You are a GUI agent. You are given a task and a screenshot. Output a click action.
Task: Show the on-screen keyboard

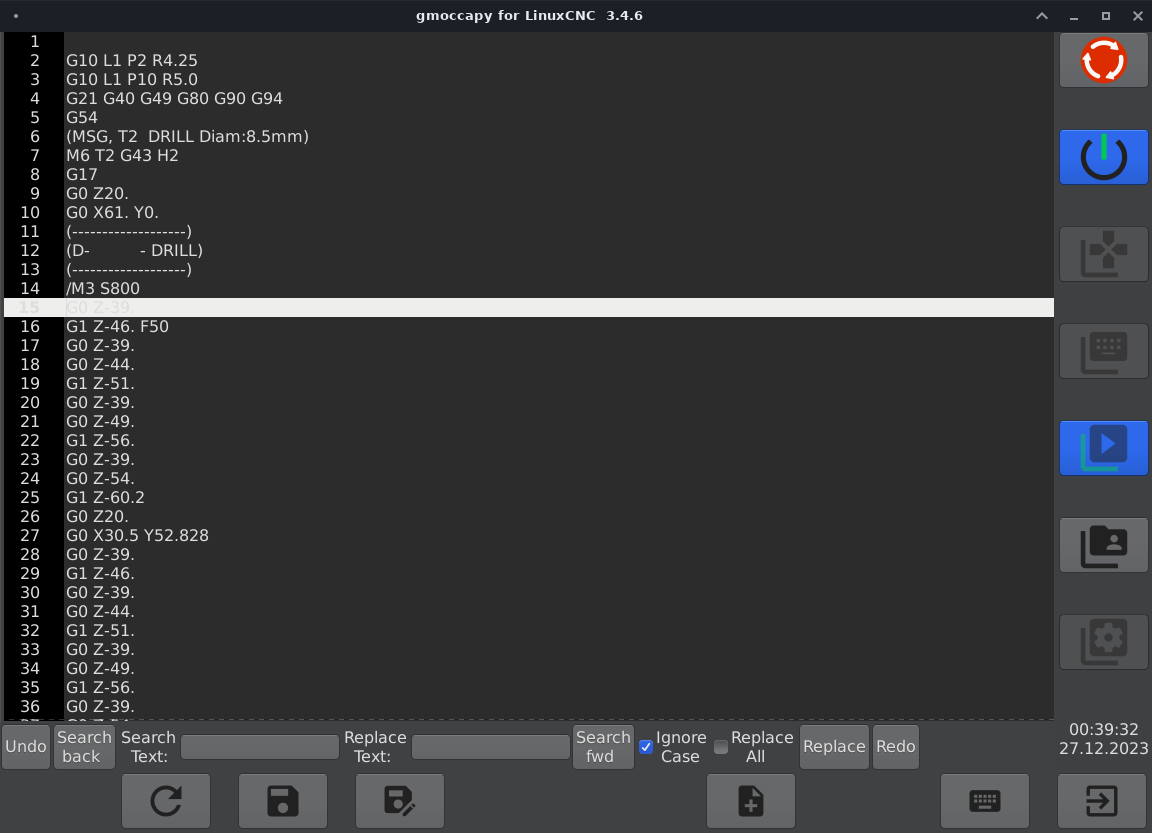[984, 801]
